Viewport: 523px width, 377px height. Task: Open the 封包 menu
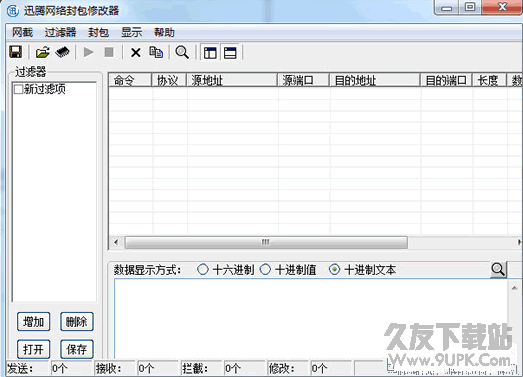98,32
